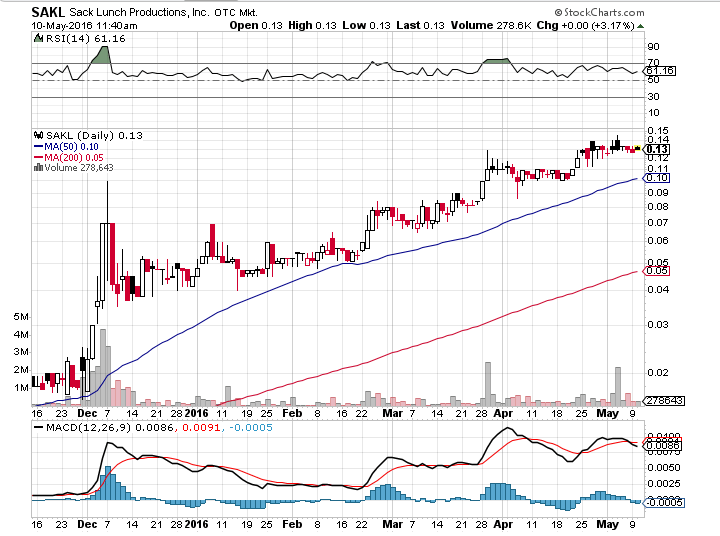
Task: Click the Volume 278,643 legend text
Action: click(x=79, y=168)
